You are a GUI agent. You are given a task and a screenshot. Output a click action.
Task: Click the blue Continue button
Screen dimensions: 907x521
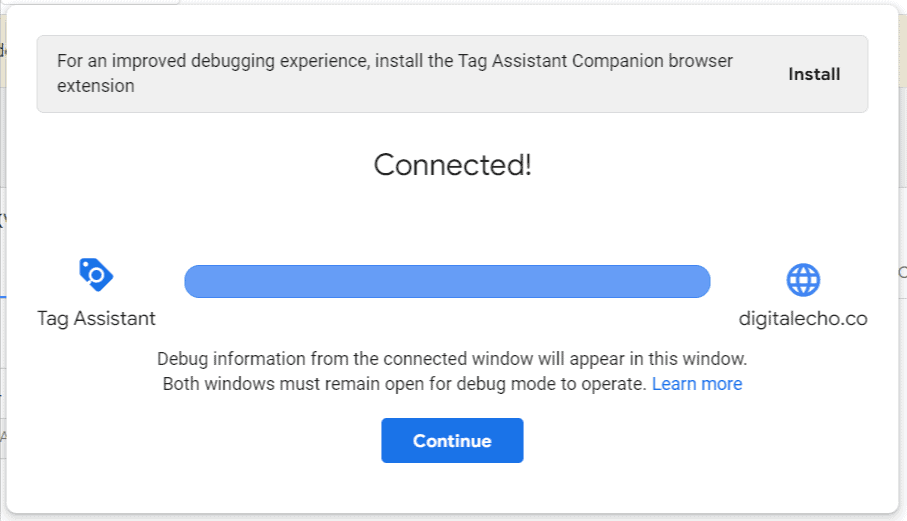tap(452, 441)
